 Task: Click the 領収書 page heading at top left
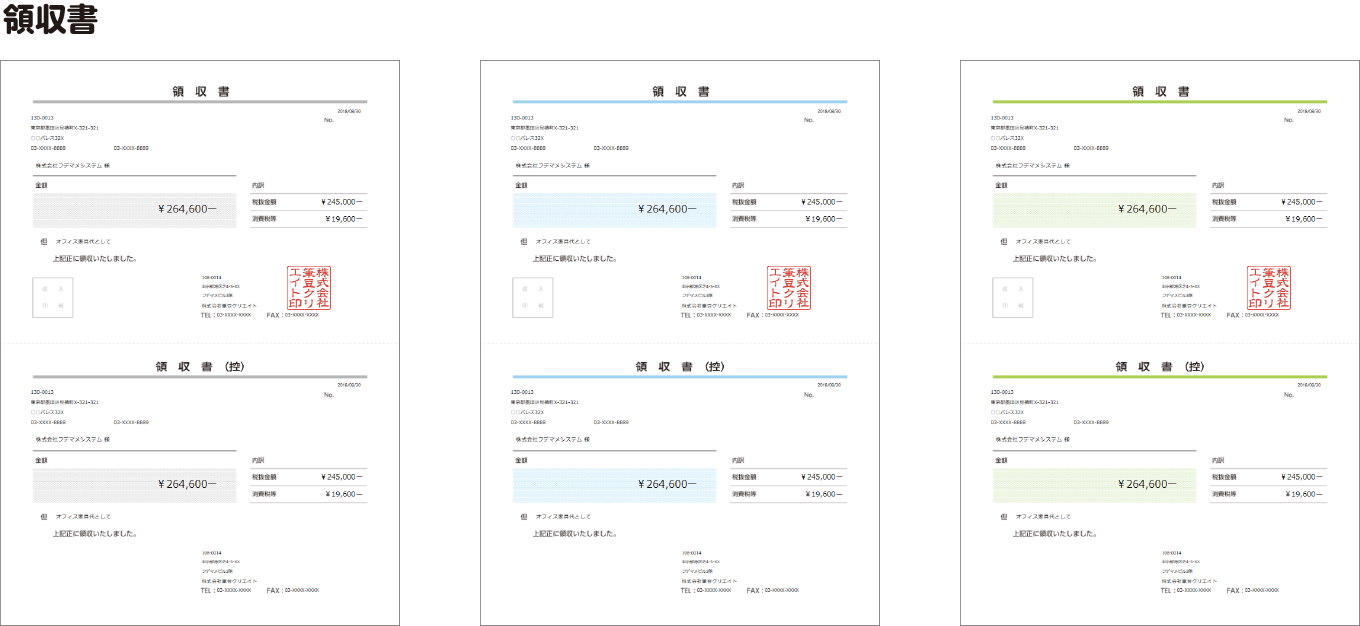[x=50, y=20]
